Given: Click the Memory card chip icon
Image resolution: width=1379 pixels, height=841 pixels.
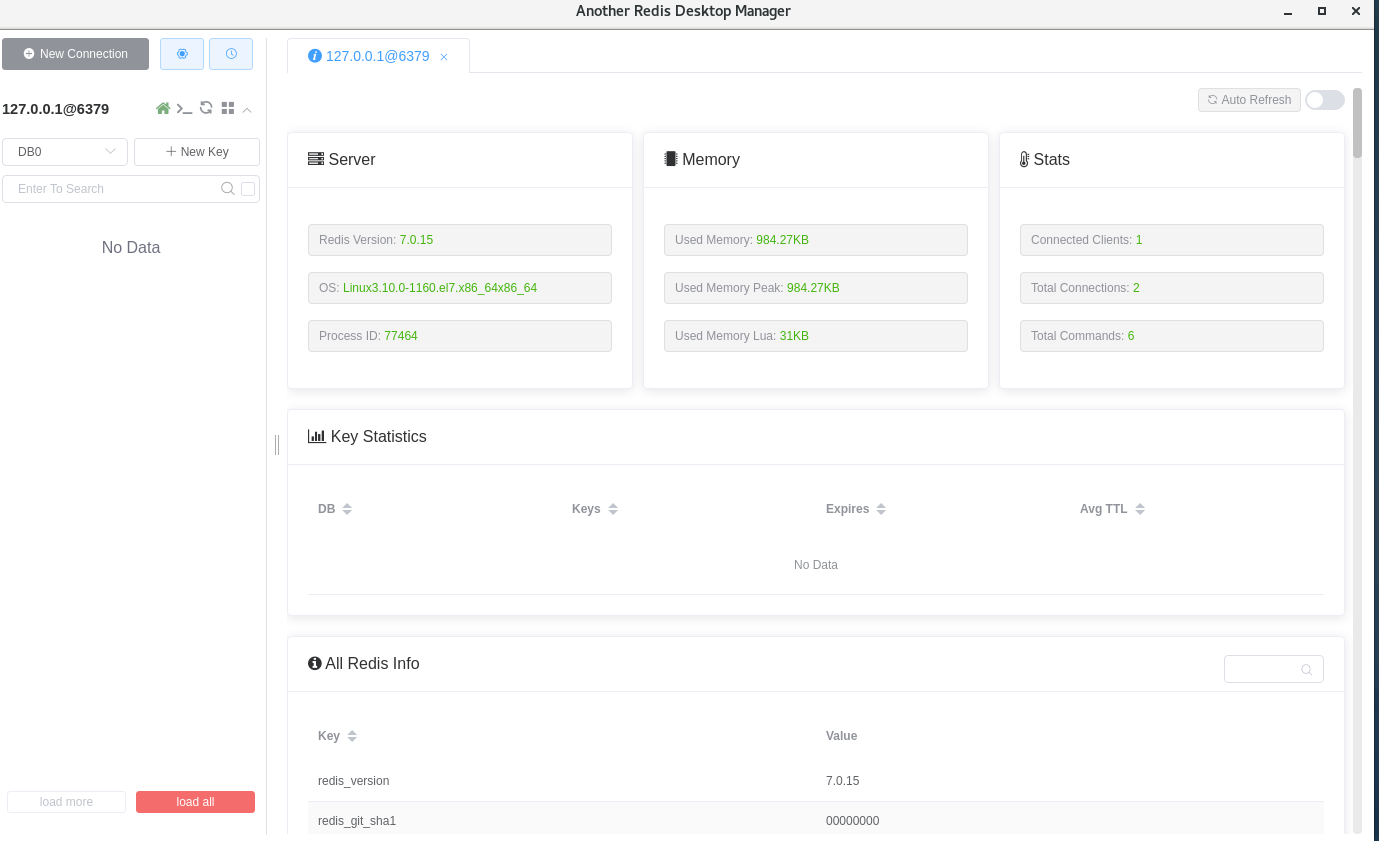Looking at the screenshot, I should pos(671,159).
